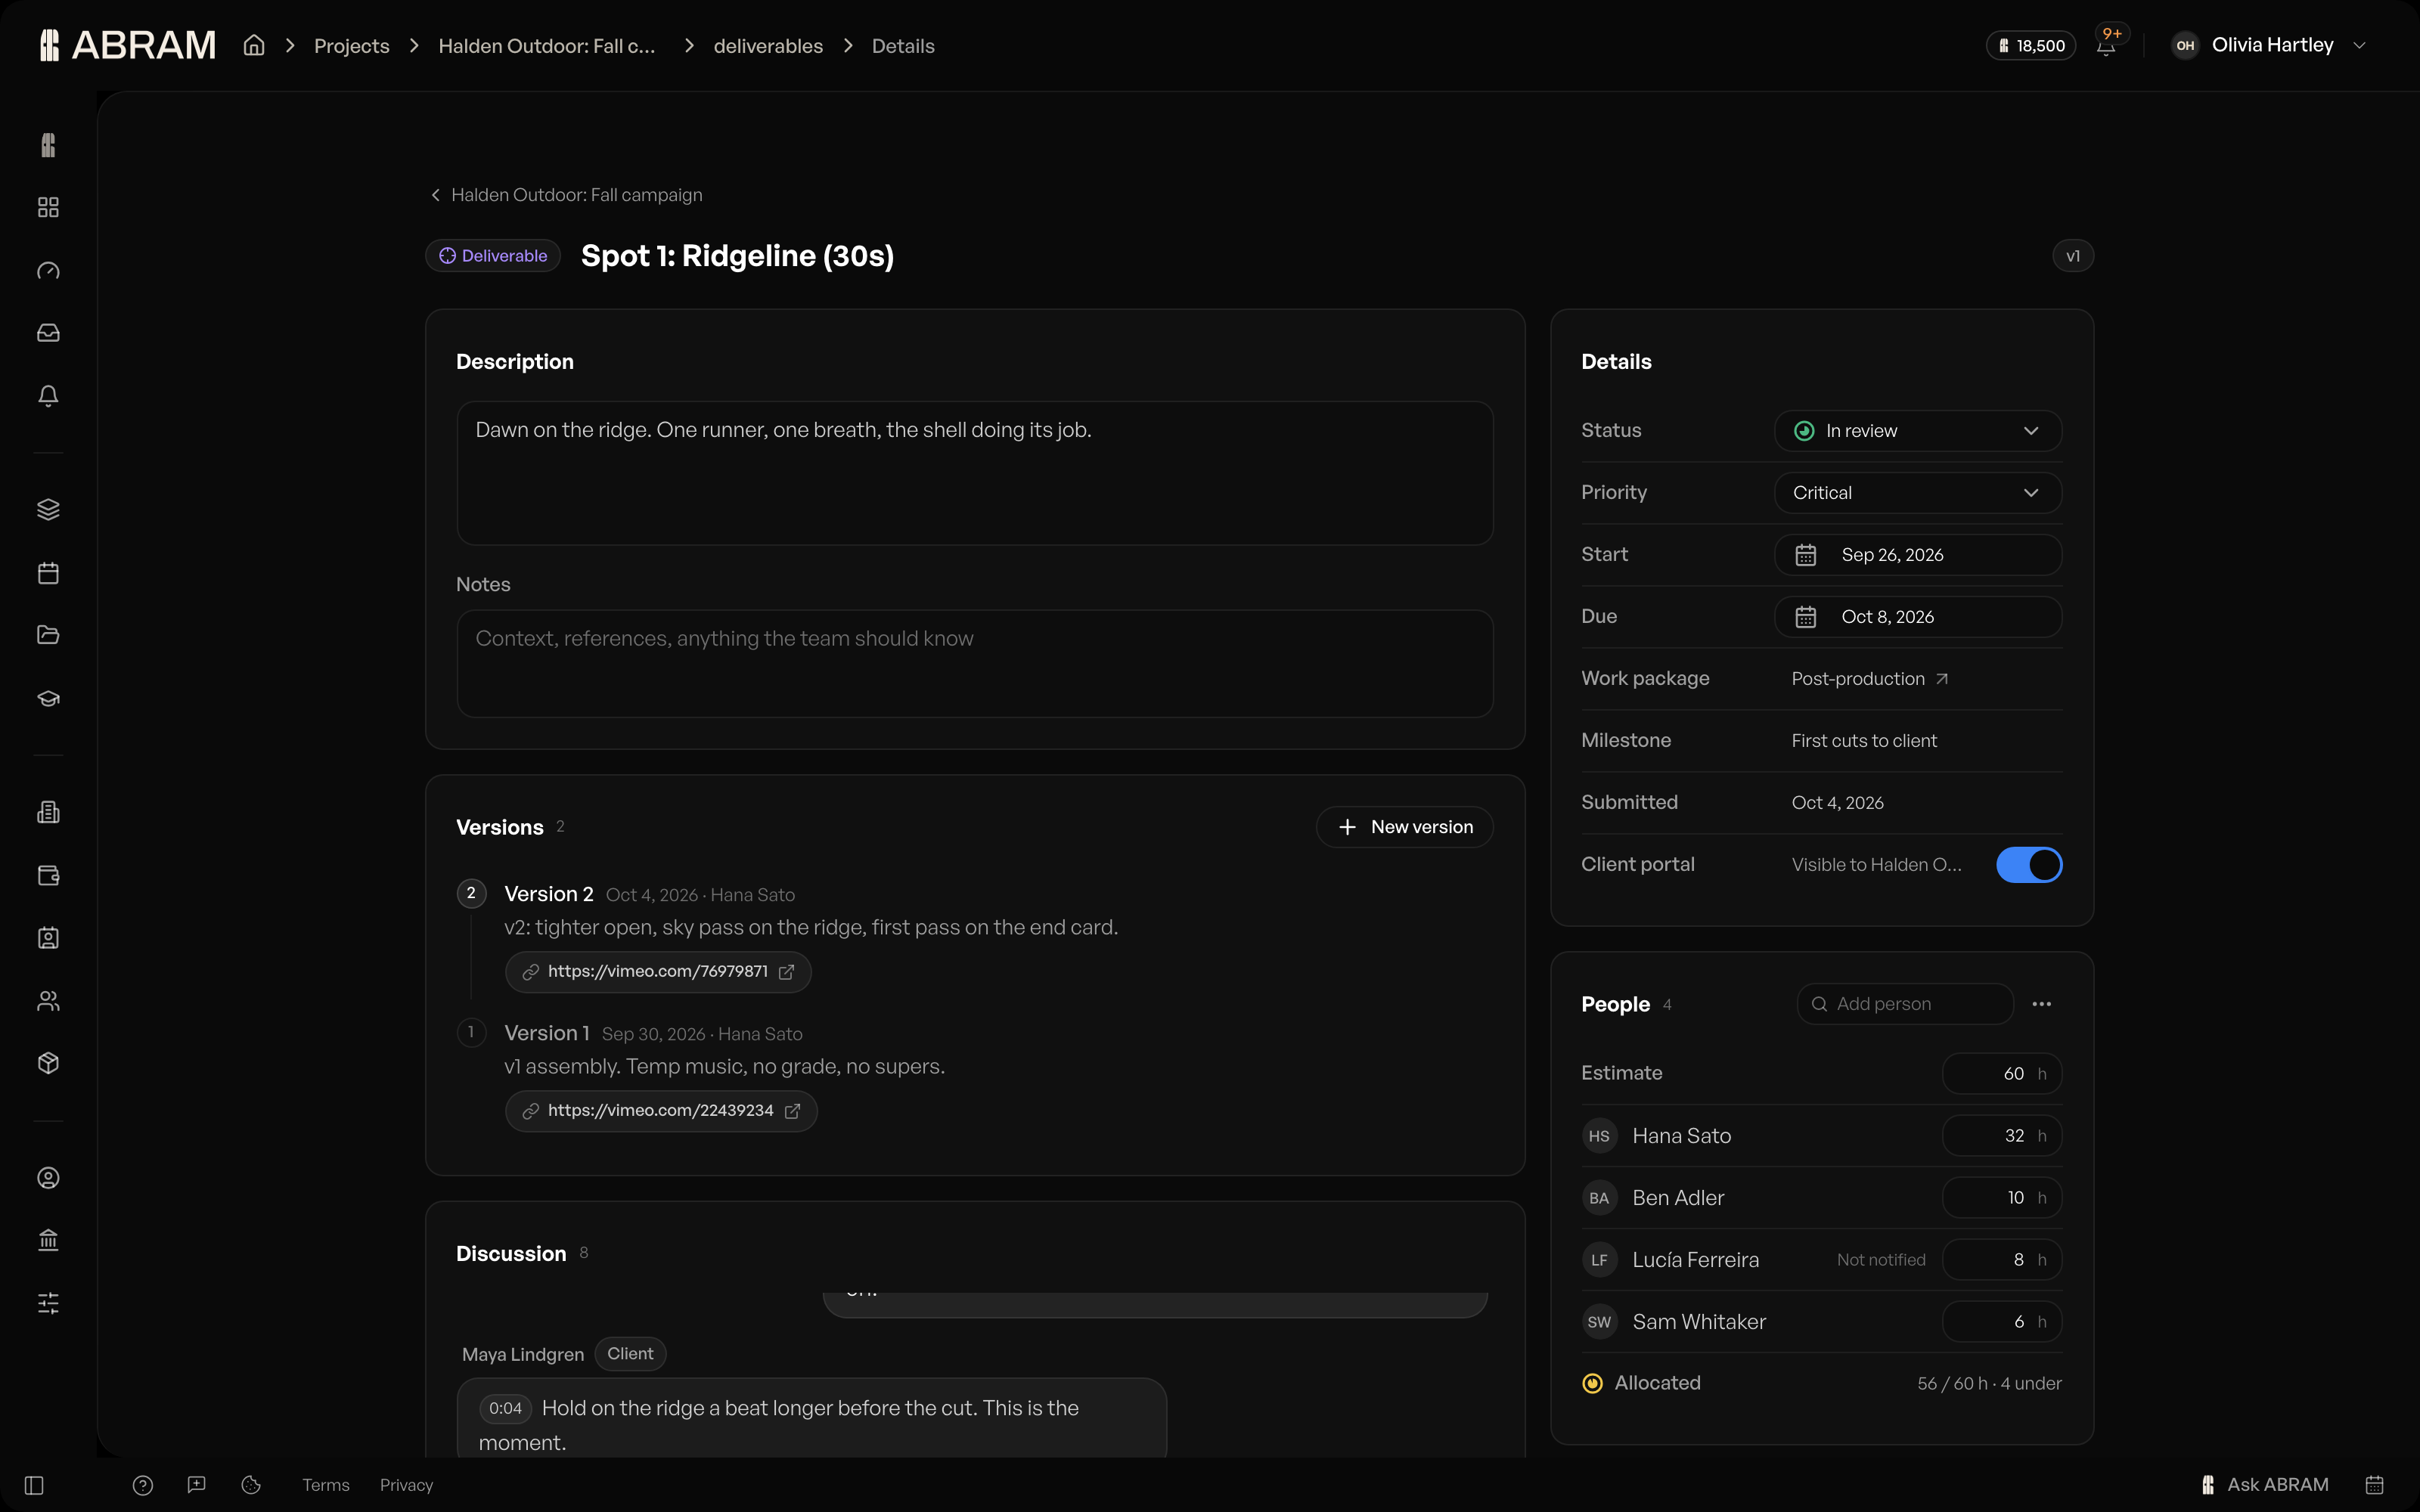Jump to 0:04 timestamp in Maya's comment
2420x1512 pixels.
506,1409
